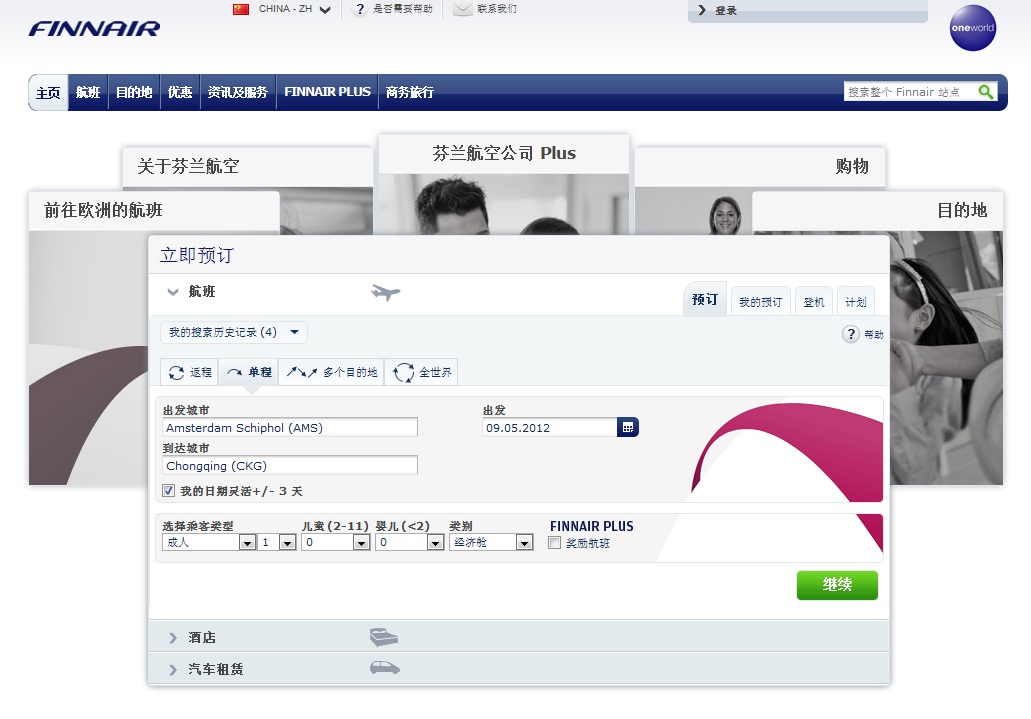Click the help question mark icon in booking panel
Image resolution: width=1031 pixels, height=719 pixels.
pos(851,334)
